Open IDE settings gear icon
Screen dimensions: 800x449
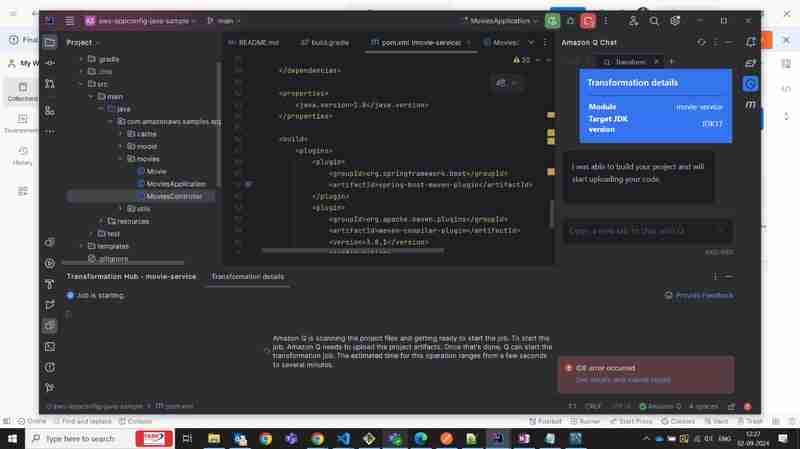tap(675, 21)
